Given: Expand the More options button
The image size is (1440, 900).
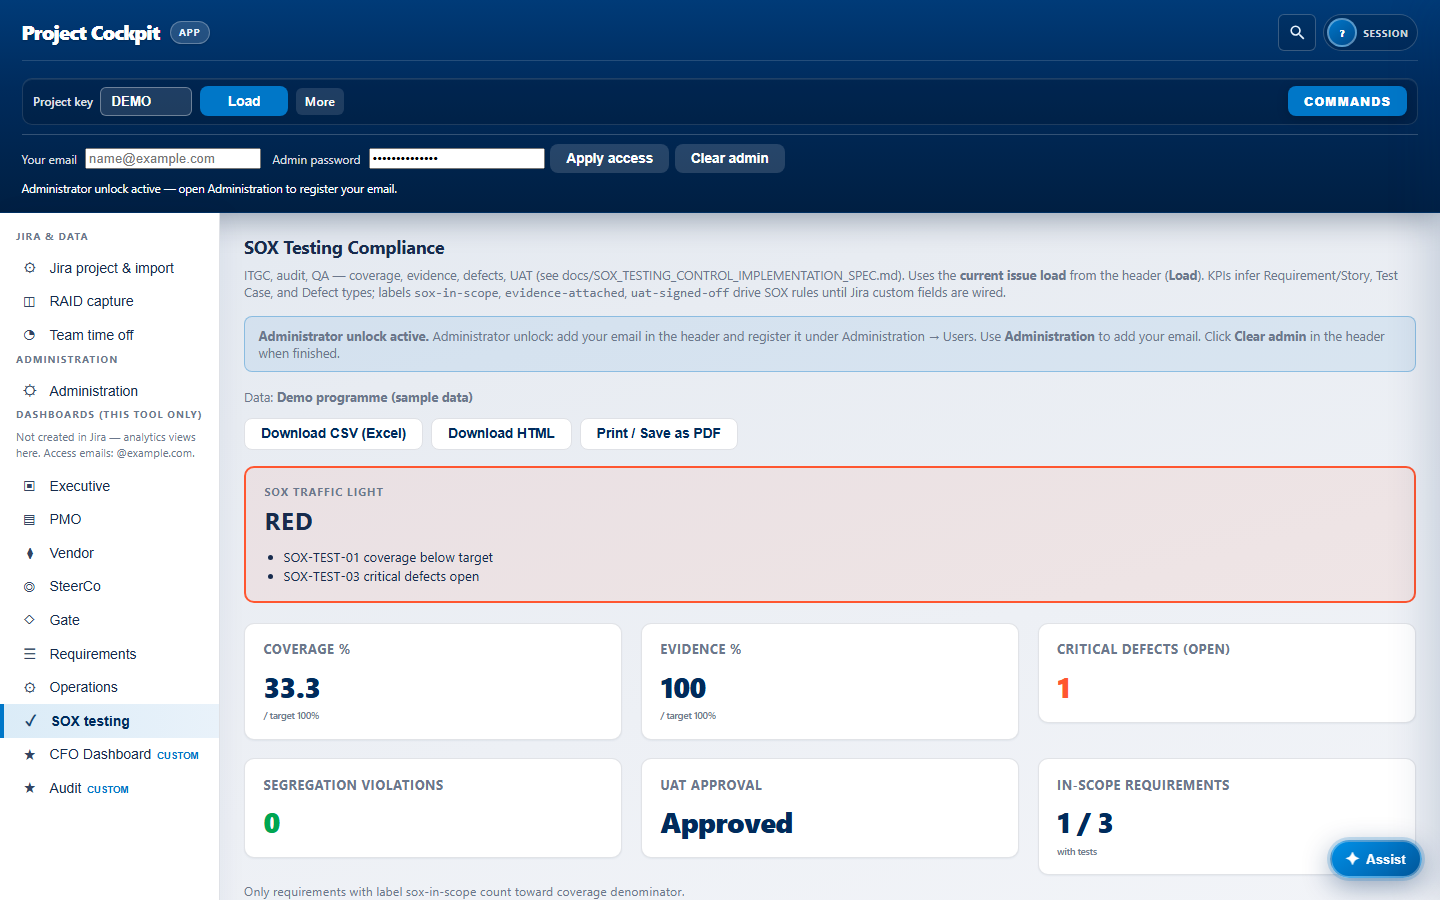Looking at the screenshot, I should point(320,102).
